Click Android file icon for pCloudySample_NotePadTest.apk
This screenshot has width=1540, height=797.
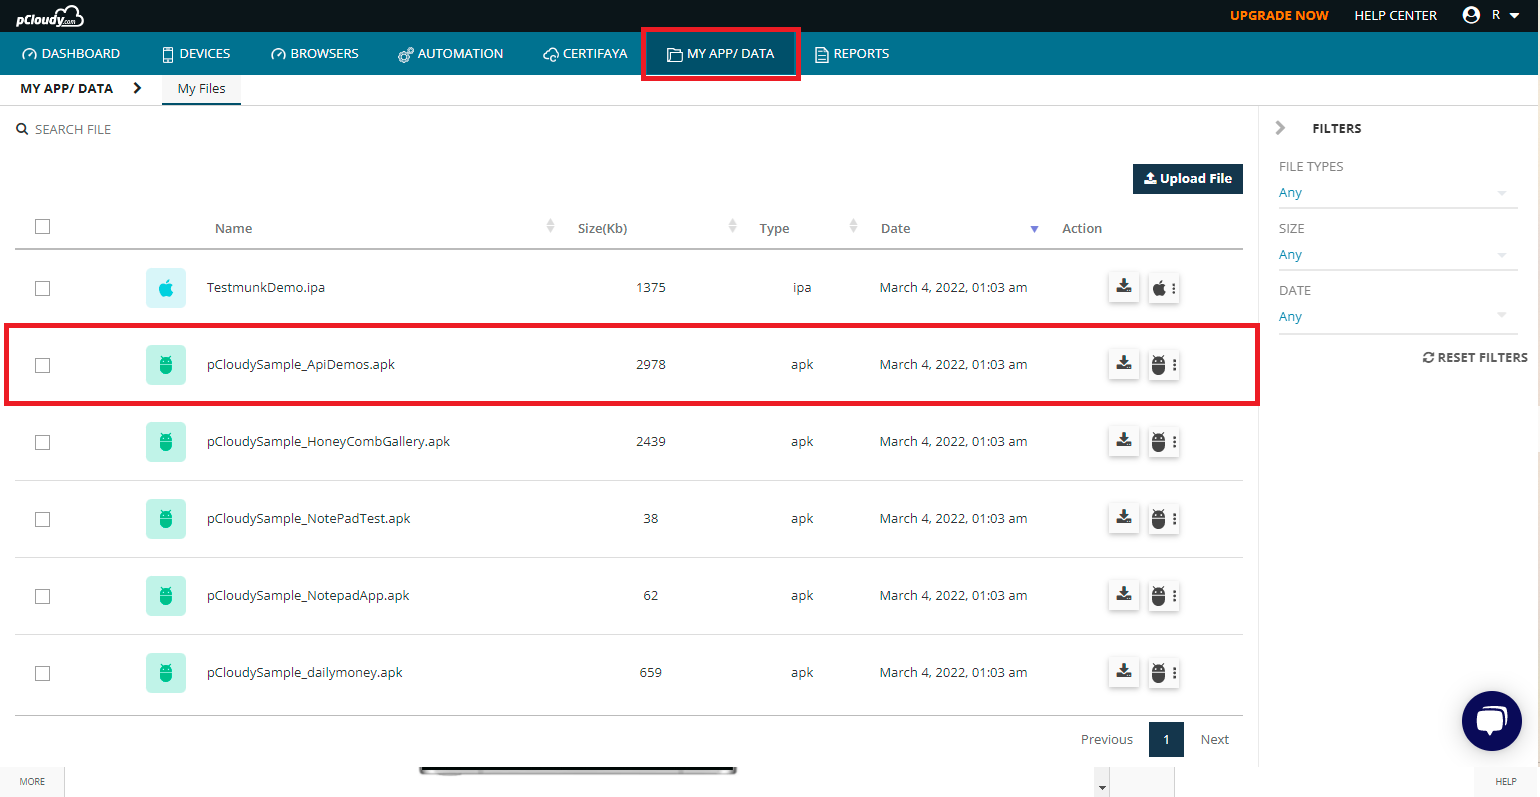tap(166, 519)
